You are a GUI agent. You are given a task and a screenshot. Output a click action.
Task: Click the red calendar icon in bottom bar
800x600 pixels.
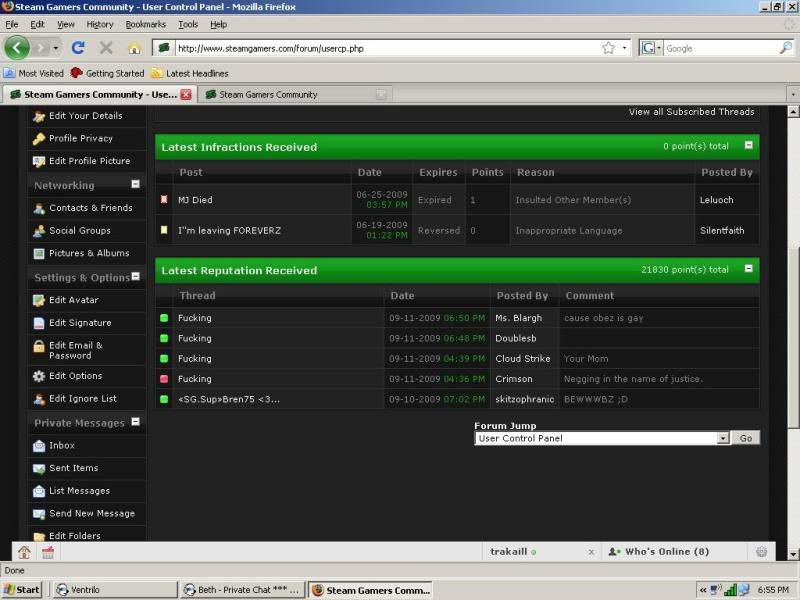(x=48, y=552)
